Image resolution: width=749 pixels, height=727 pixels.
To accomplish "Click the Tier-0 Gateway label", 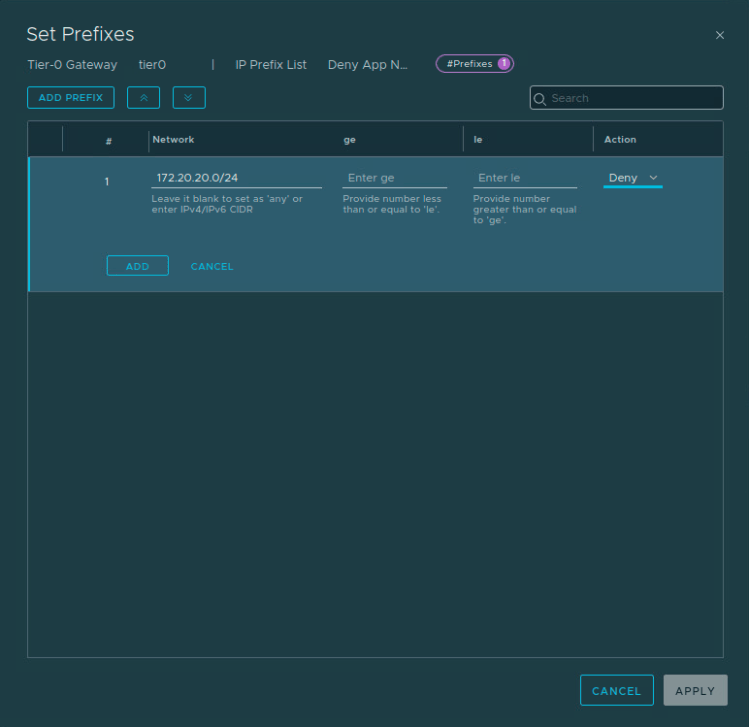I will 72,64.
